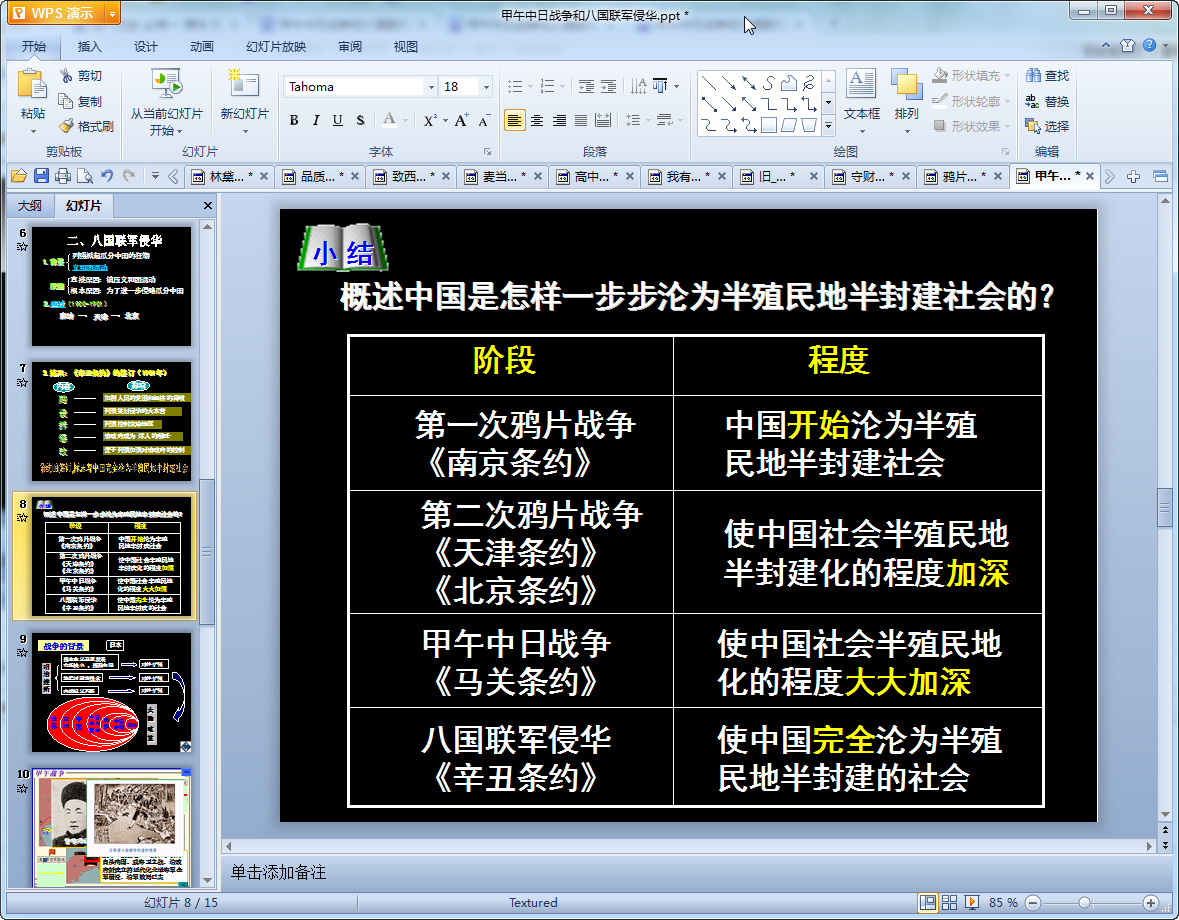The width and height of the screenshot is (1179, 920).
Task: Toggle underline formatting
Action: (x=338, y=120)
